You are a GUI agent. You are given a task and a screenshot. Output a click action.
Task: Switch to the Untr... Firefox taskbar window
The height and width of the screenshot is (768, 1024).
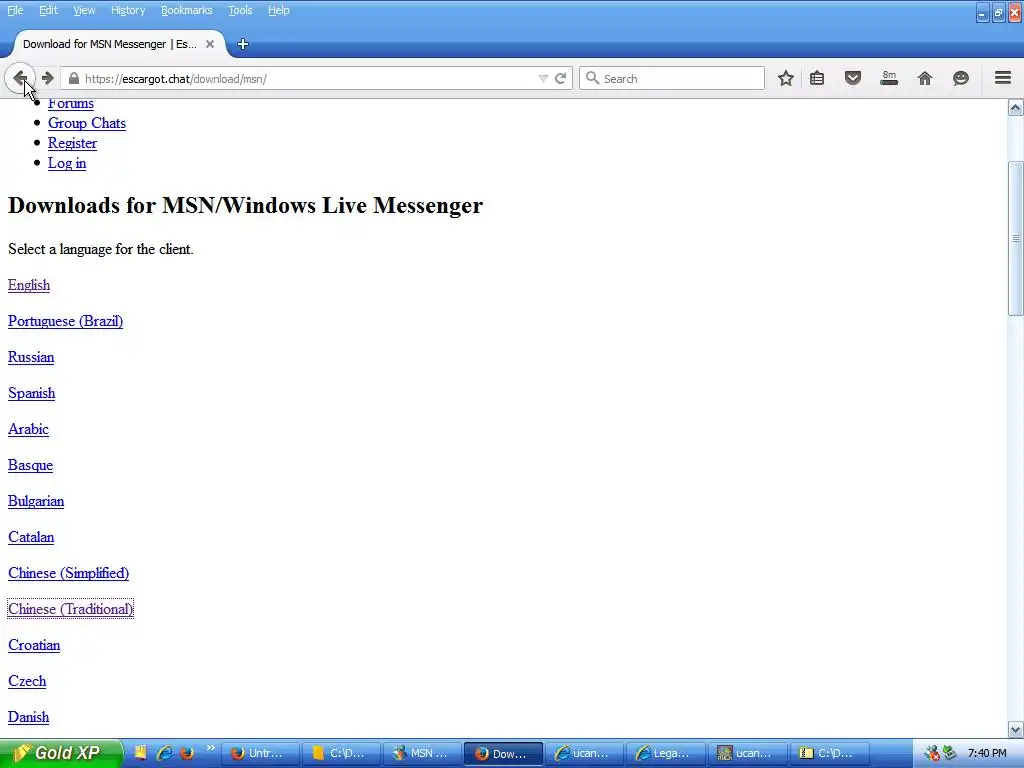[260, 753]
